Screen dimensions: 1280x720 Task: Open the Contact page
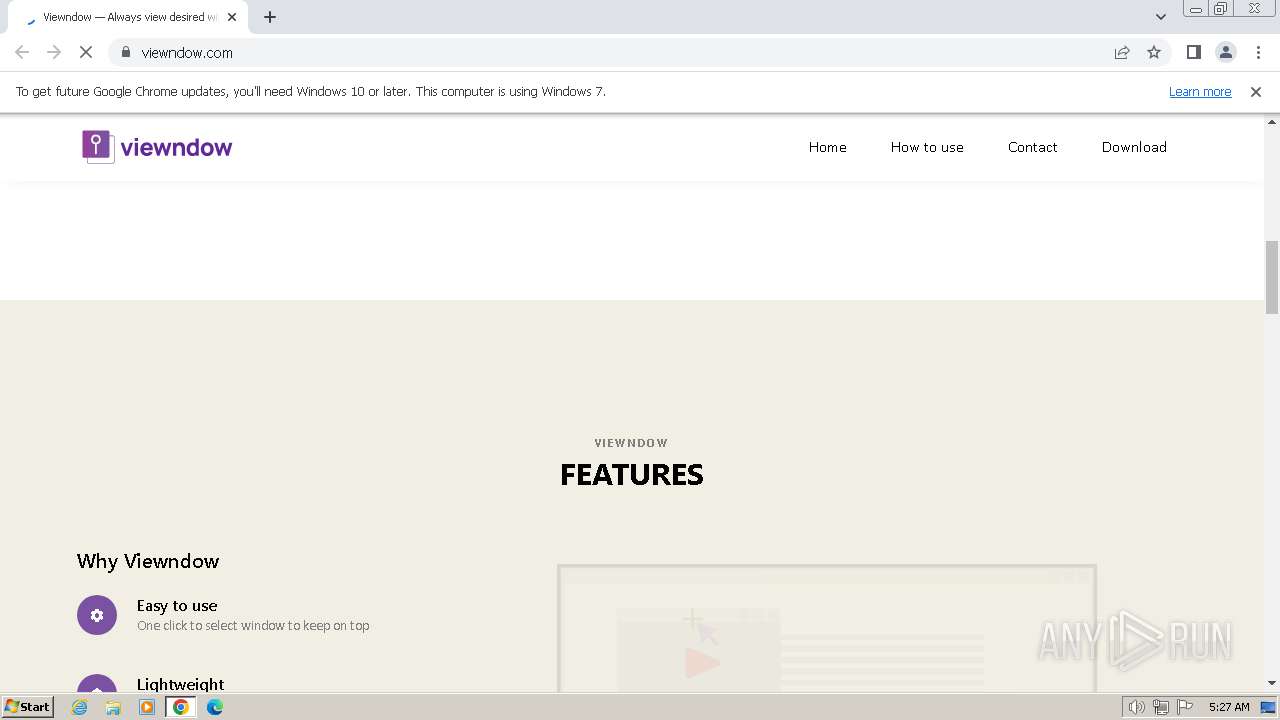point(1033,147)
